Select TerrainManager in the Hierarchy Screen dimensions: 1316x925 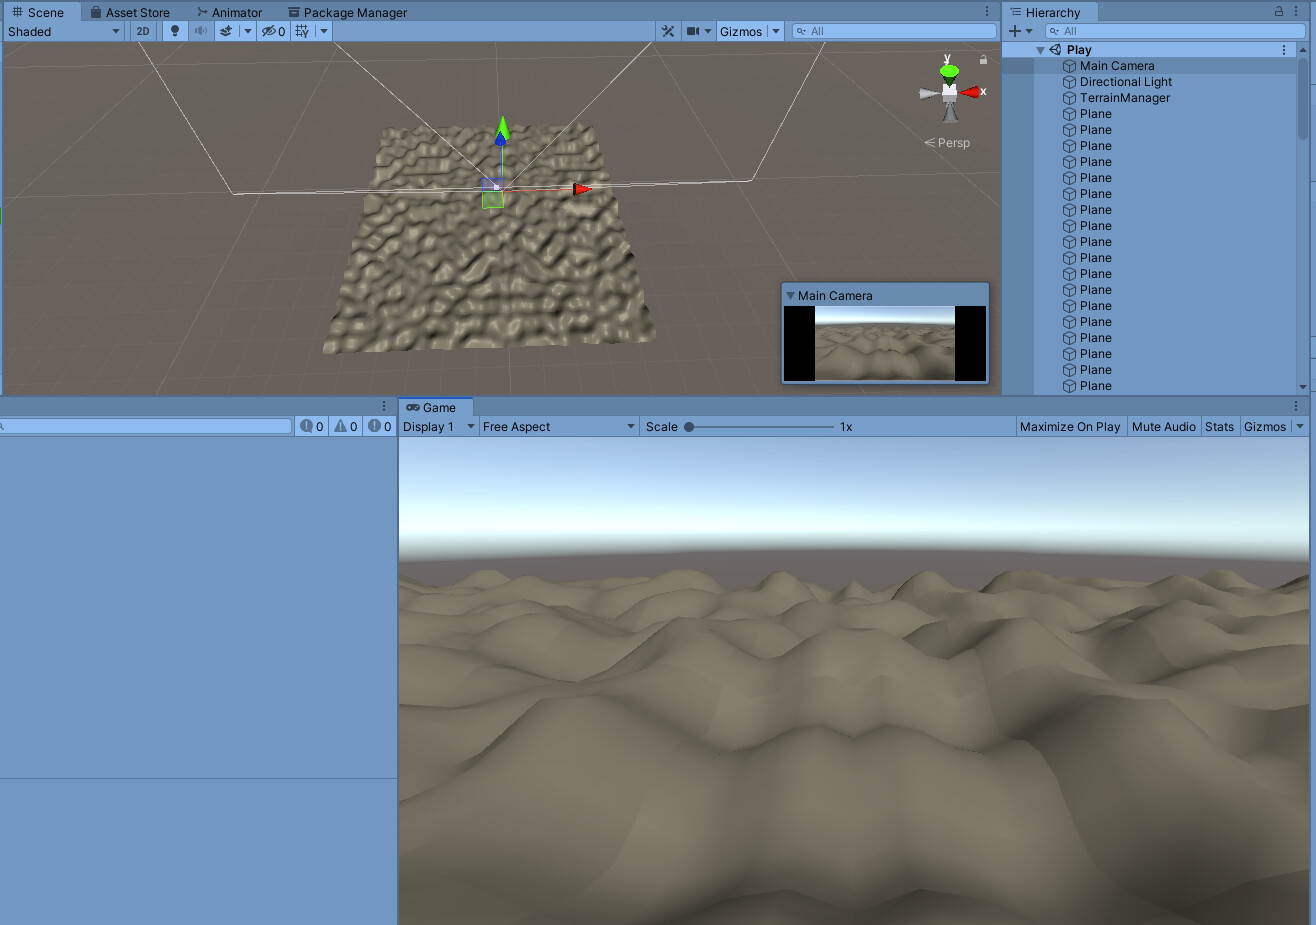click(1124, 97)
